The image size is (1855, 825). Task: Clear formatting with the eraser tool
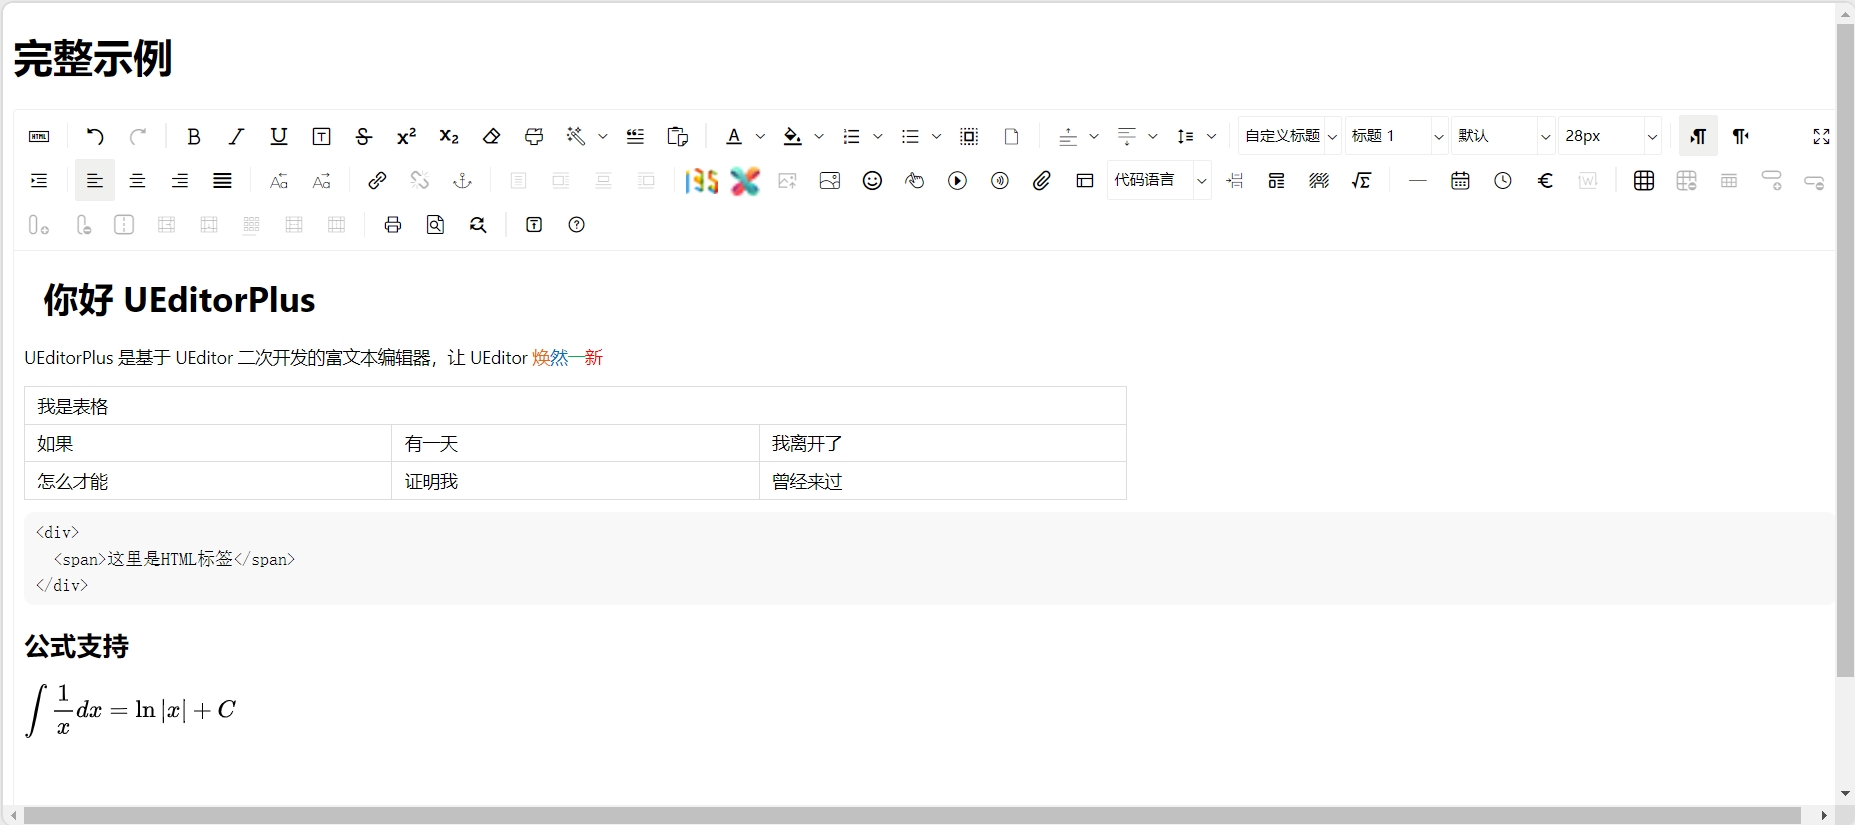pyautogui.click(x=491, y=137)
